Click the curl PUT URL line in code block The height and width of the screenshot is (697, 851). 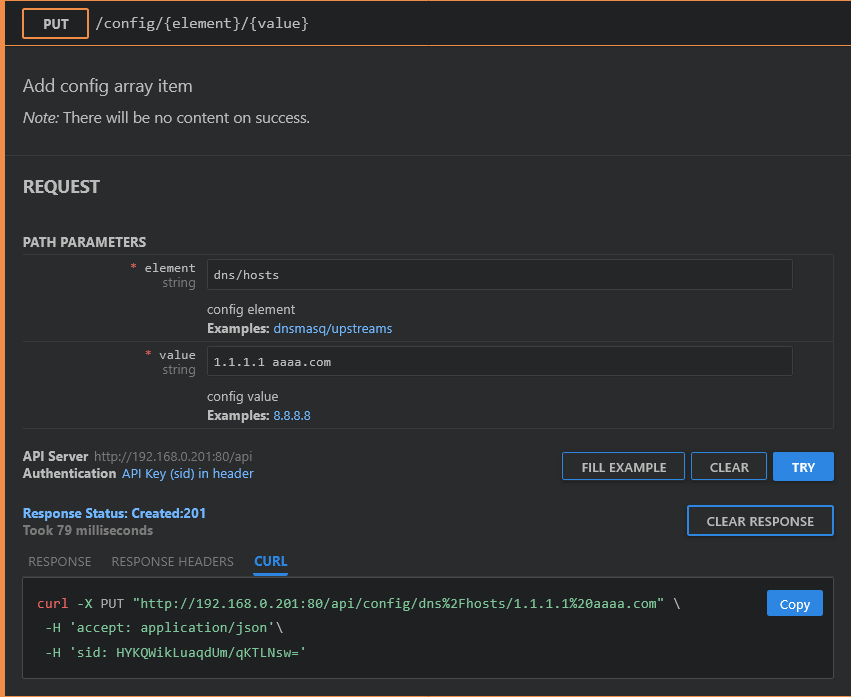358,604
